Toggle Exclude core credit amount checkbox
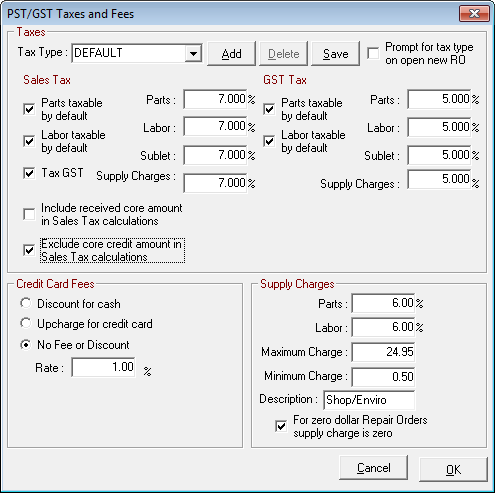 [29, 250]
